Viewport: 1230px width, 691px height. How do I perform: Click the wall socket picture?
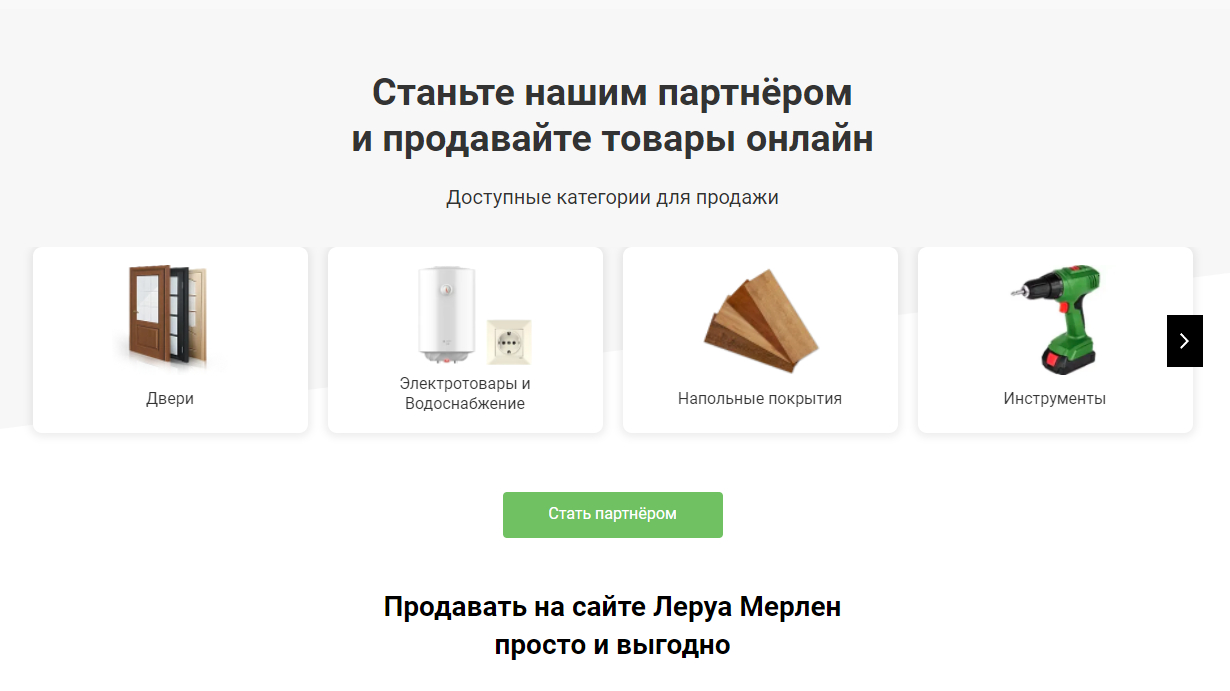coord(509,342)
